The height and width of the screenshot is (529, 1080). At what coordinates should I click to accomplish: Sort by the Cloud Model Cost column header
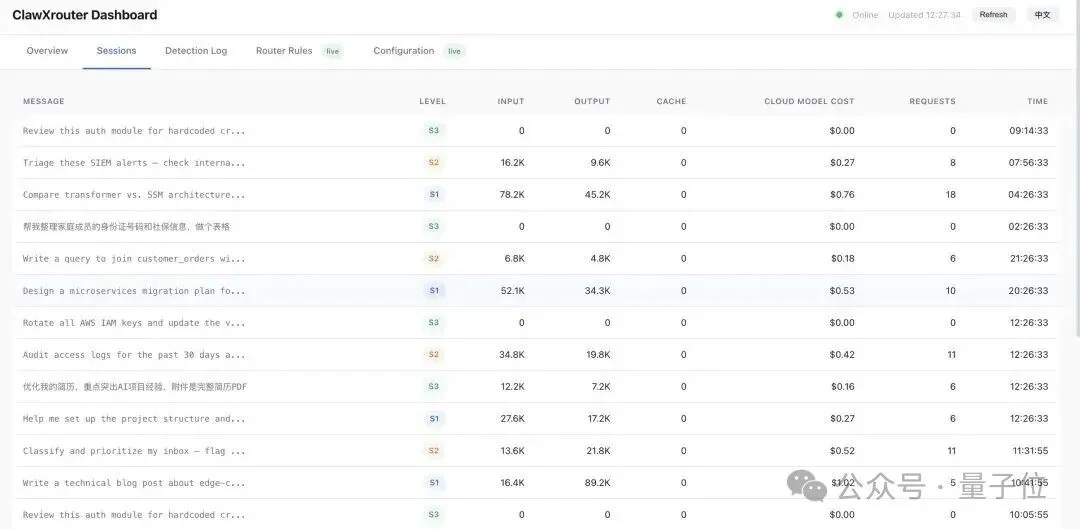click(809, 101)
